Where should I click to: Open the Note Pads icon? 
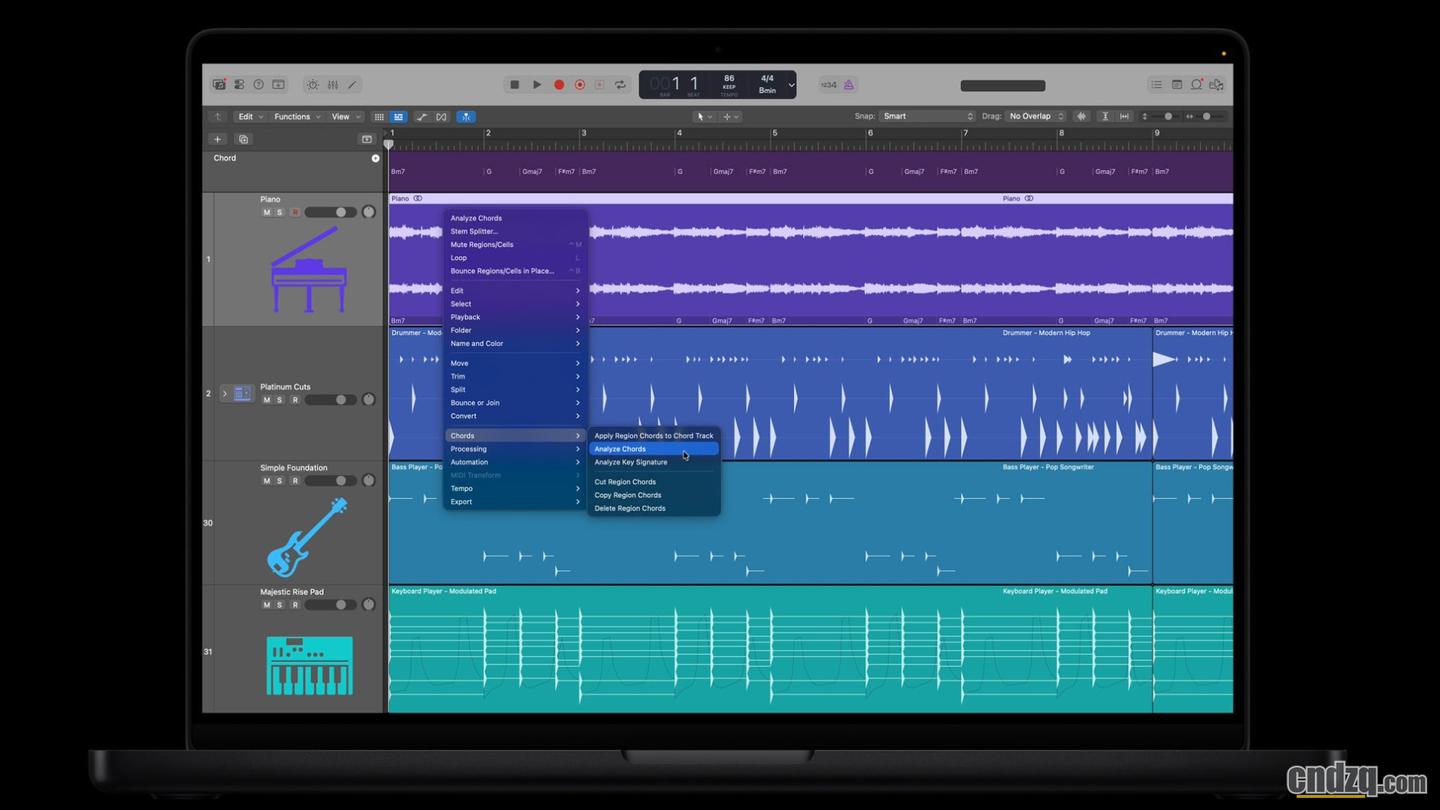pos(1177,85)
